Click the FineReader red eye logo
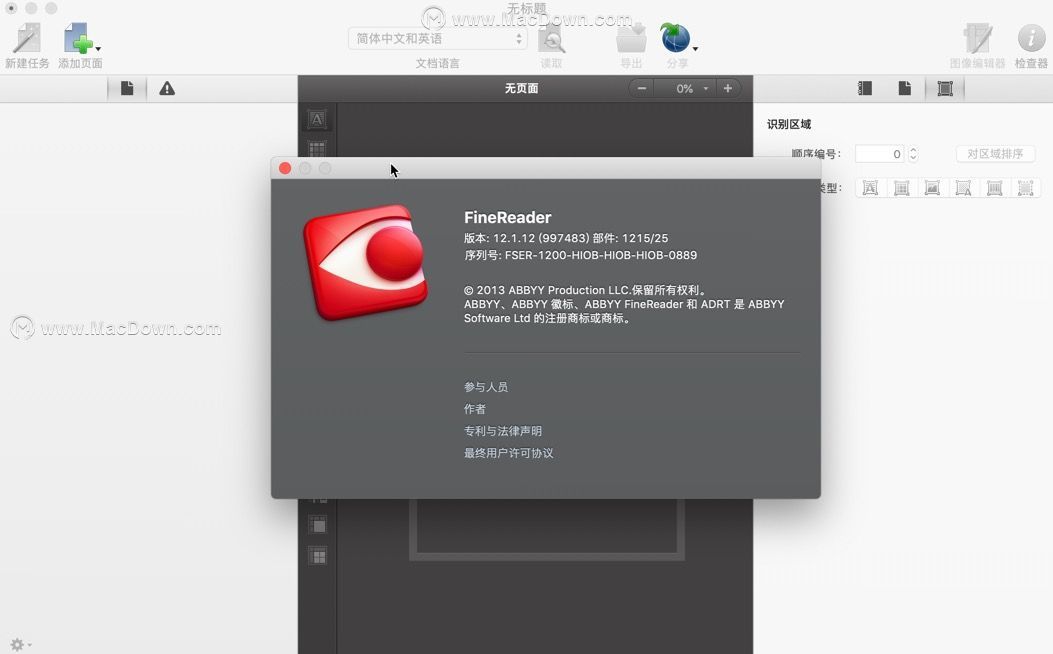 click(366, 263)
